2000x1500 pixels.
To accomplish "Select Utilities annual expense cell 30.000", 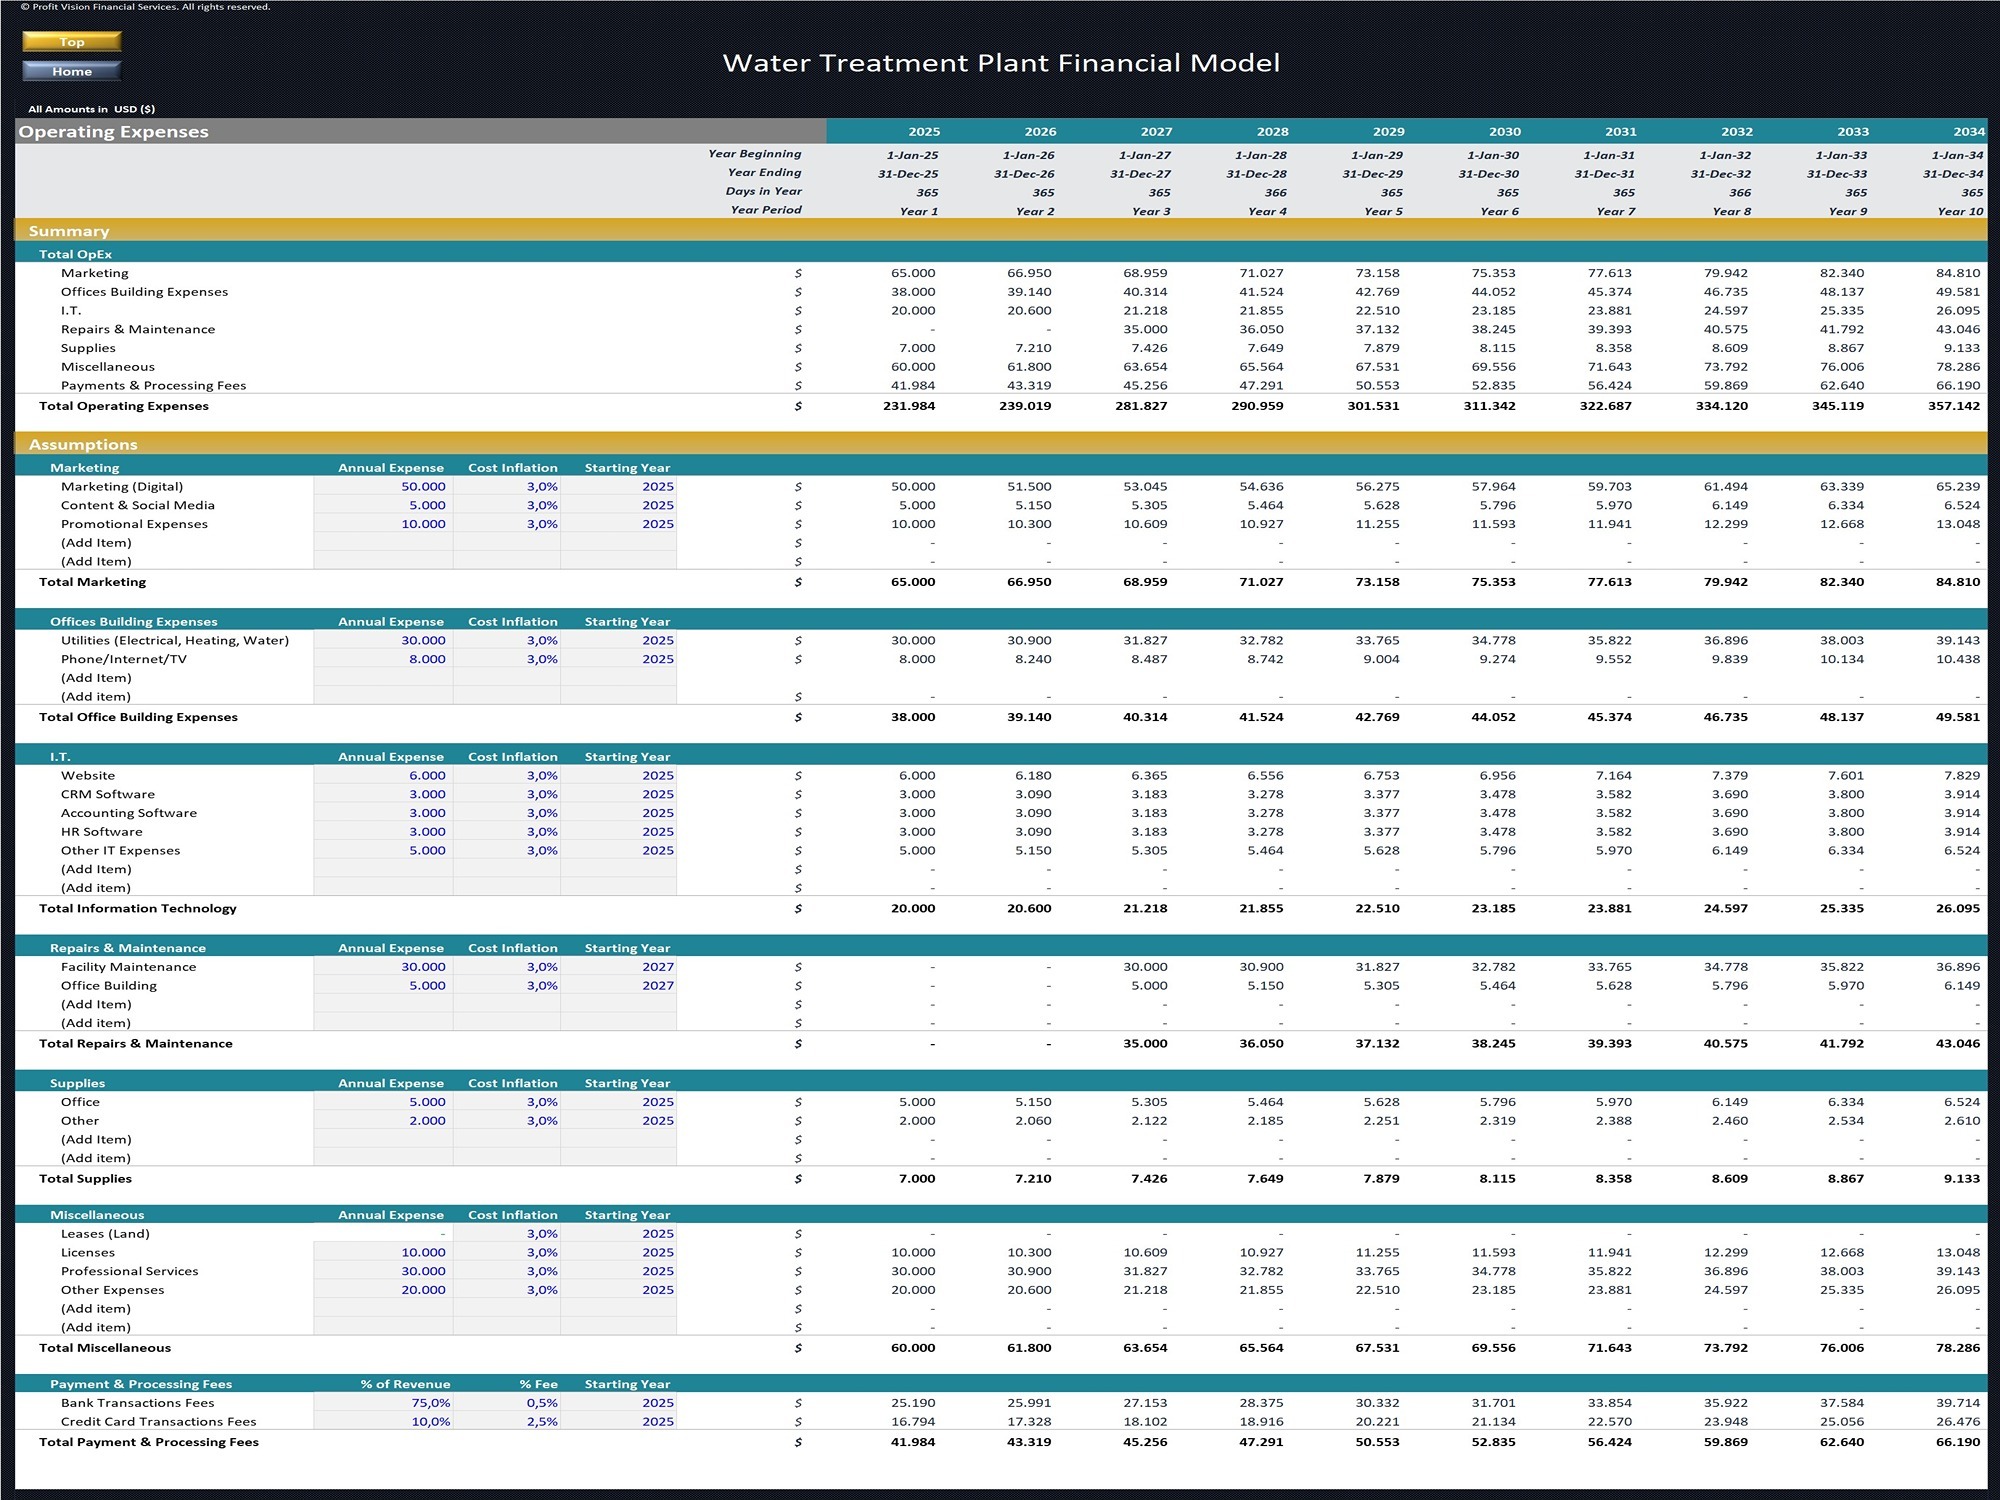I will [x=383, y=641].
